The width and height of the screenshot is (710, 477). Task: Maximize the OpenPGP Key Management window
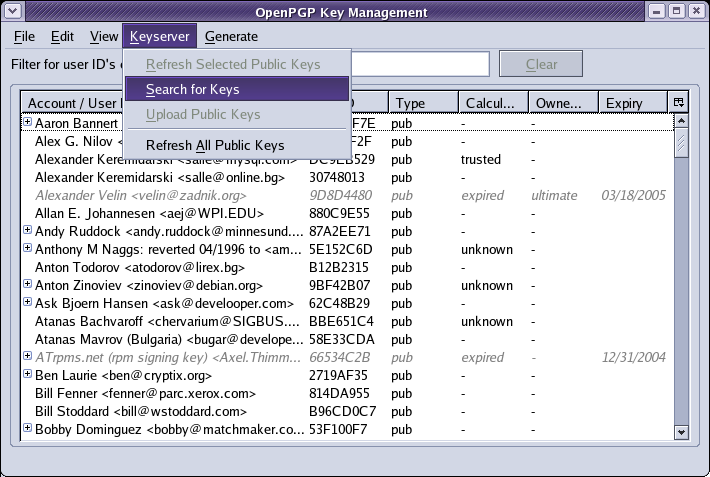point(676,11)
